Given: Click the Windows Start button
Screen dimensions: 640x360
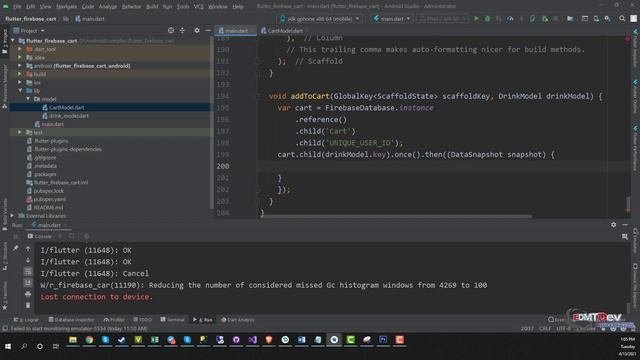Looking at the screenshot, I should [8, 346].
